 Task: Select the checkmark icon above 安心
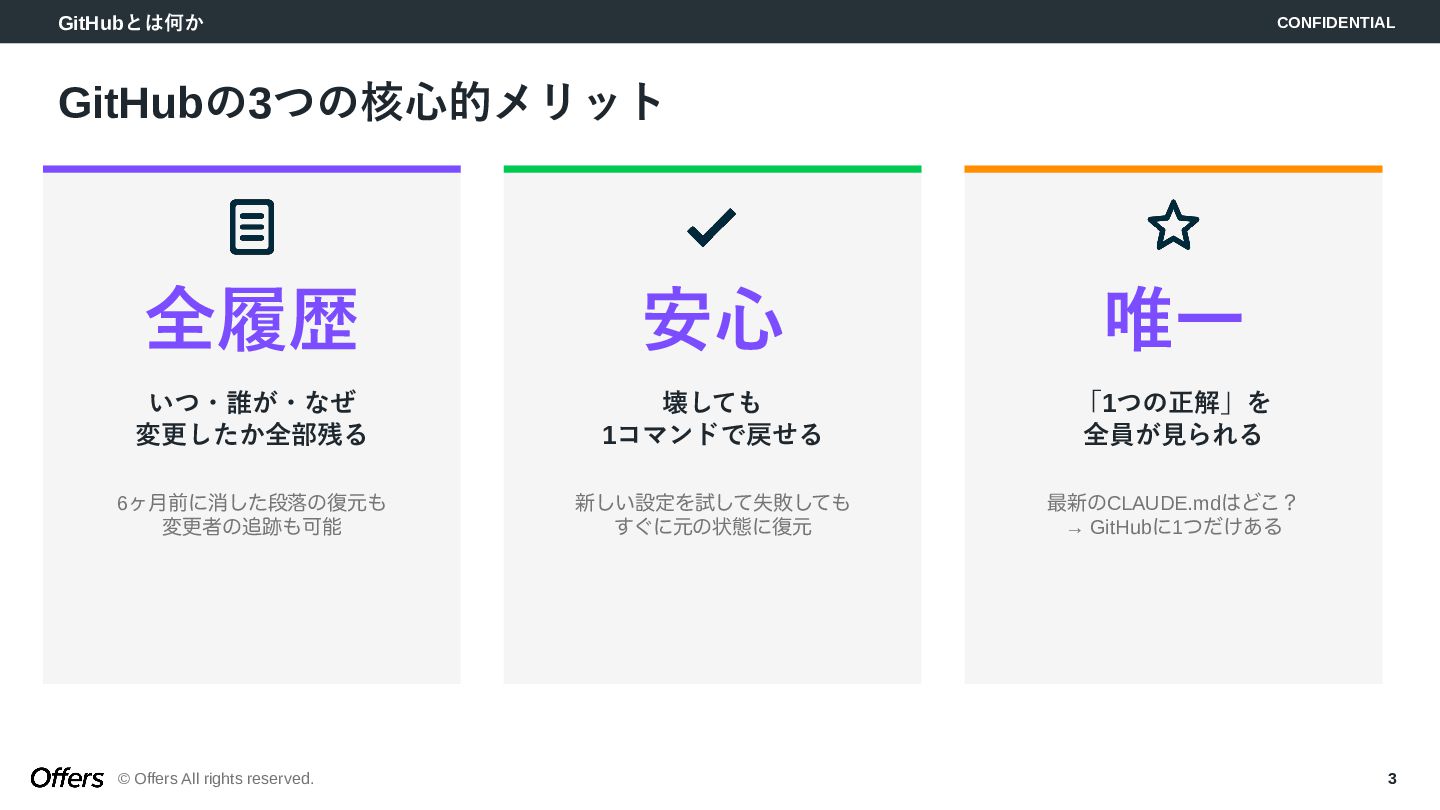point(712,227)
